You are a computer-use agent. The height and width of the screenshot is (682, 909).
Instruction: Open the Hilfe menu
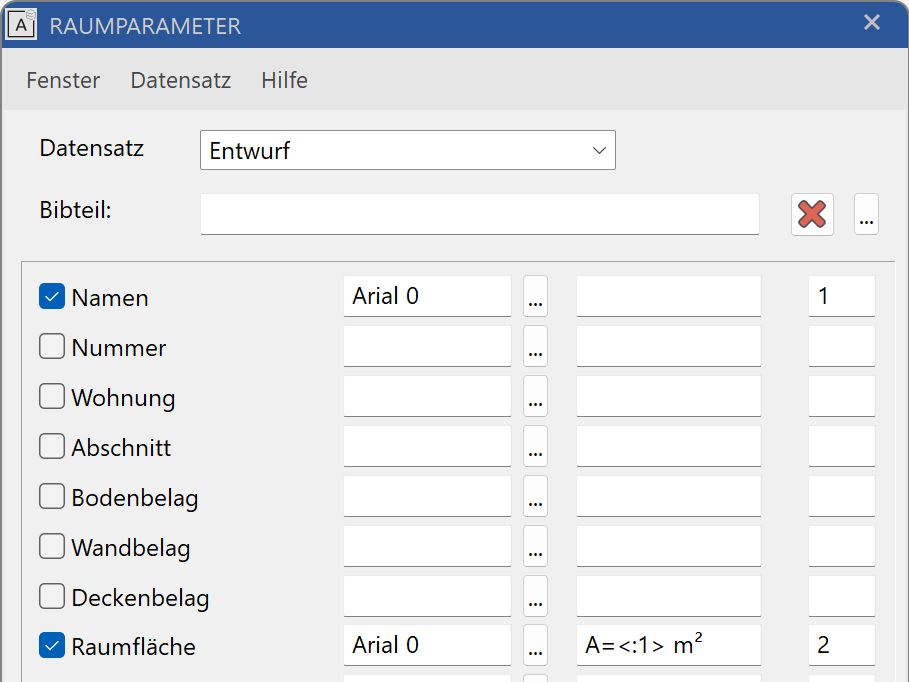click(284, 80)
